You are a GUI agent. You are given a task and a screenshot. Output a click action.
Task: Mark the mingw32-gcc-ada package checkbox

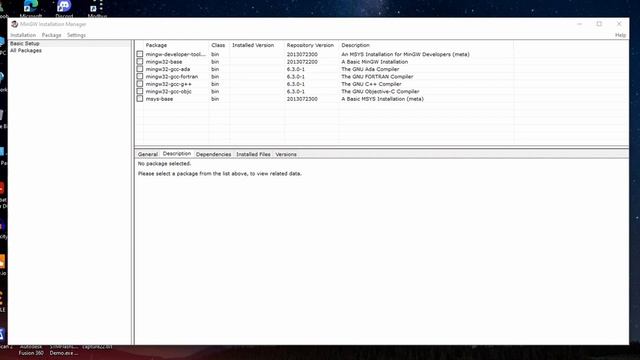pos(140,69)
